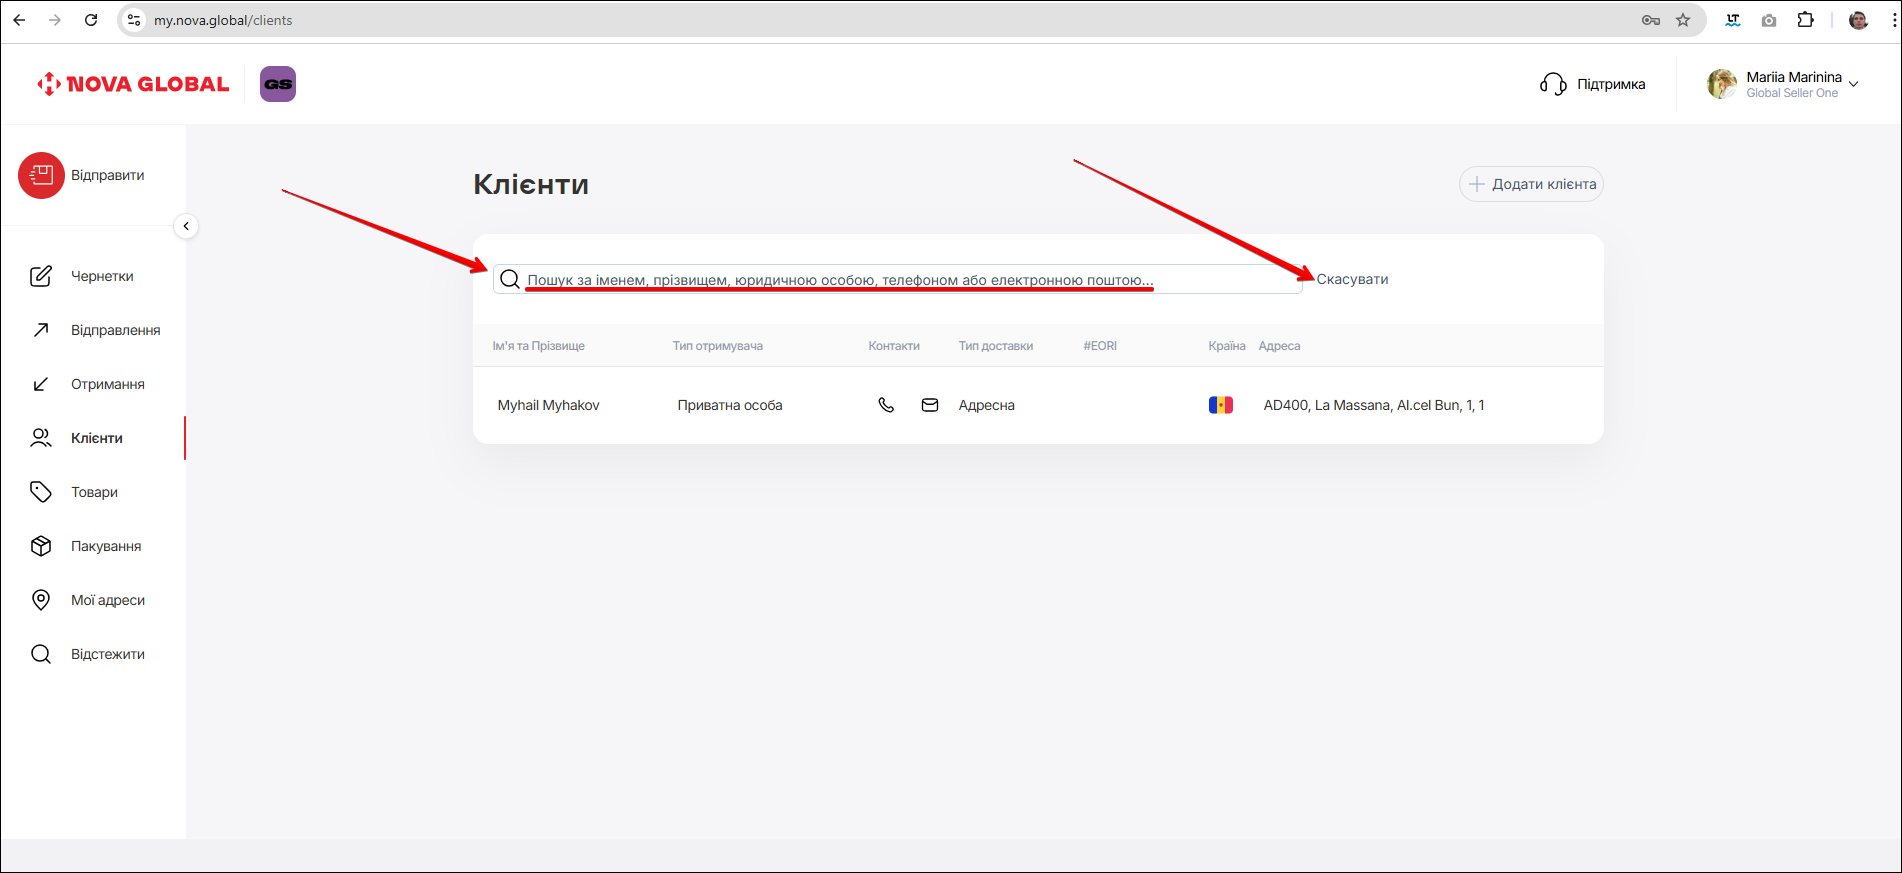Click the phone contact icon for Myhail Myhakov
The image size is (1902, 873).
click(x=886, y=405)
